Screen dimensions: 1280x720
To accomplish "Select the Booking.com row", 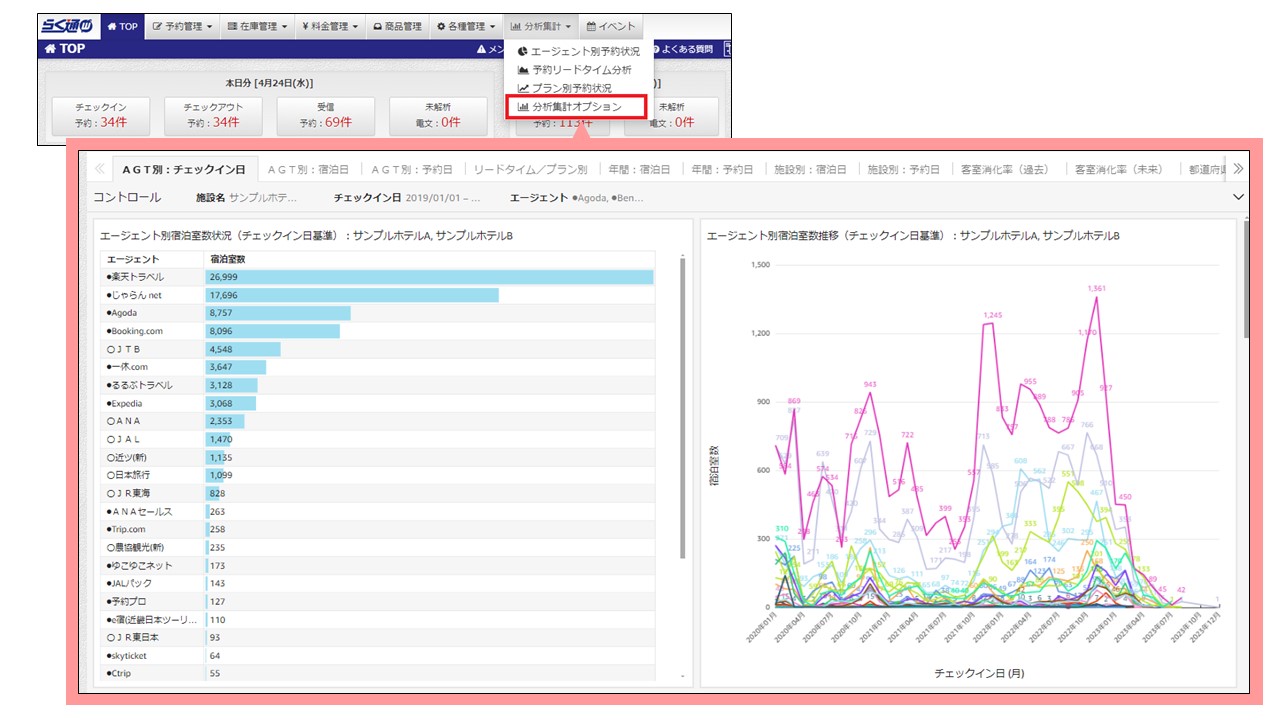I will coord(378,331).
